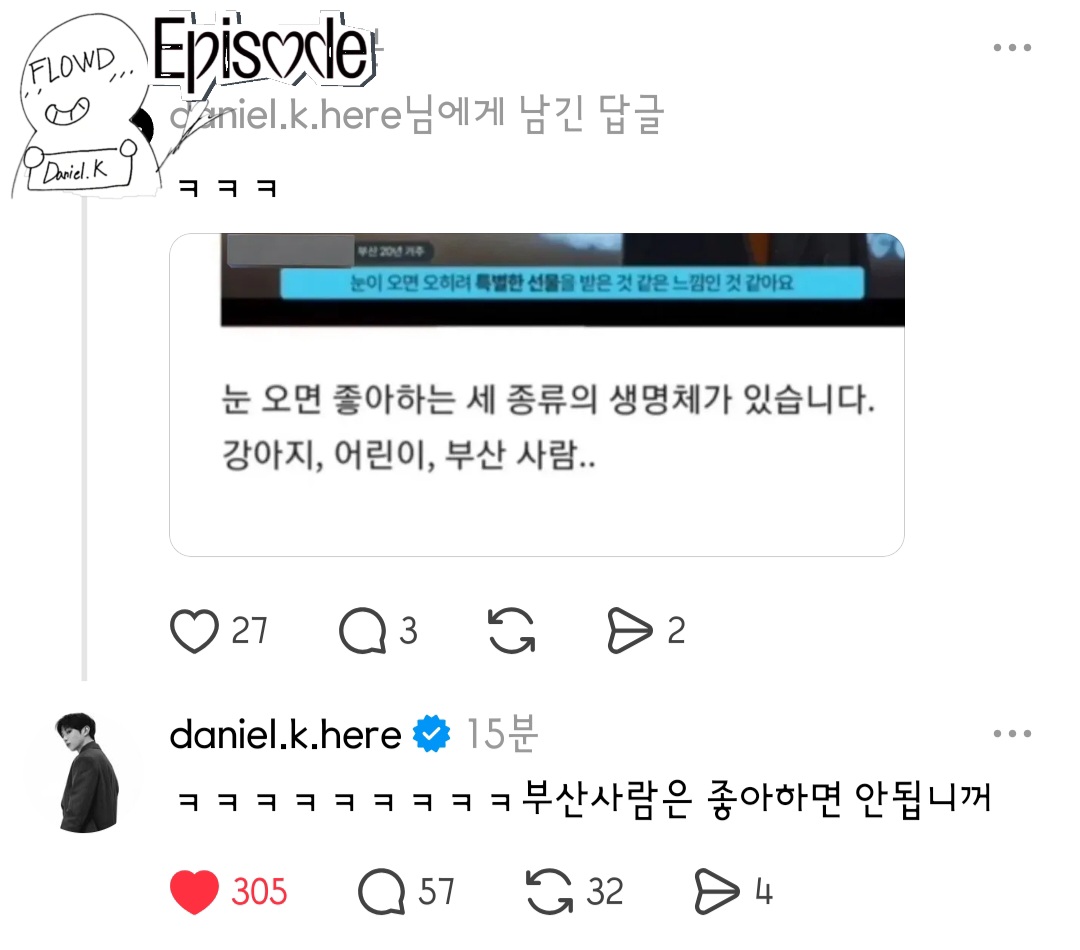Open more options menu for daniel.k.here's post
The image size is (1080, 950).
point(1012,734)
